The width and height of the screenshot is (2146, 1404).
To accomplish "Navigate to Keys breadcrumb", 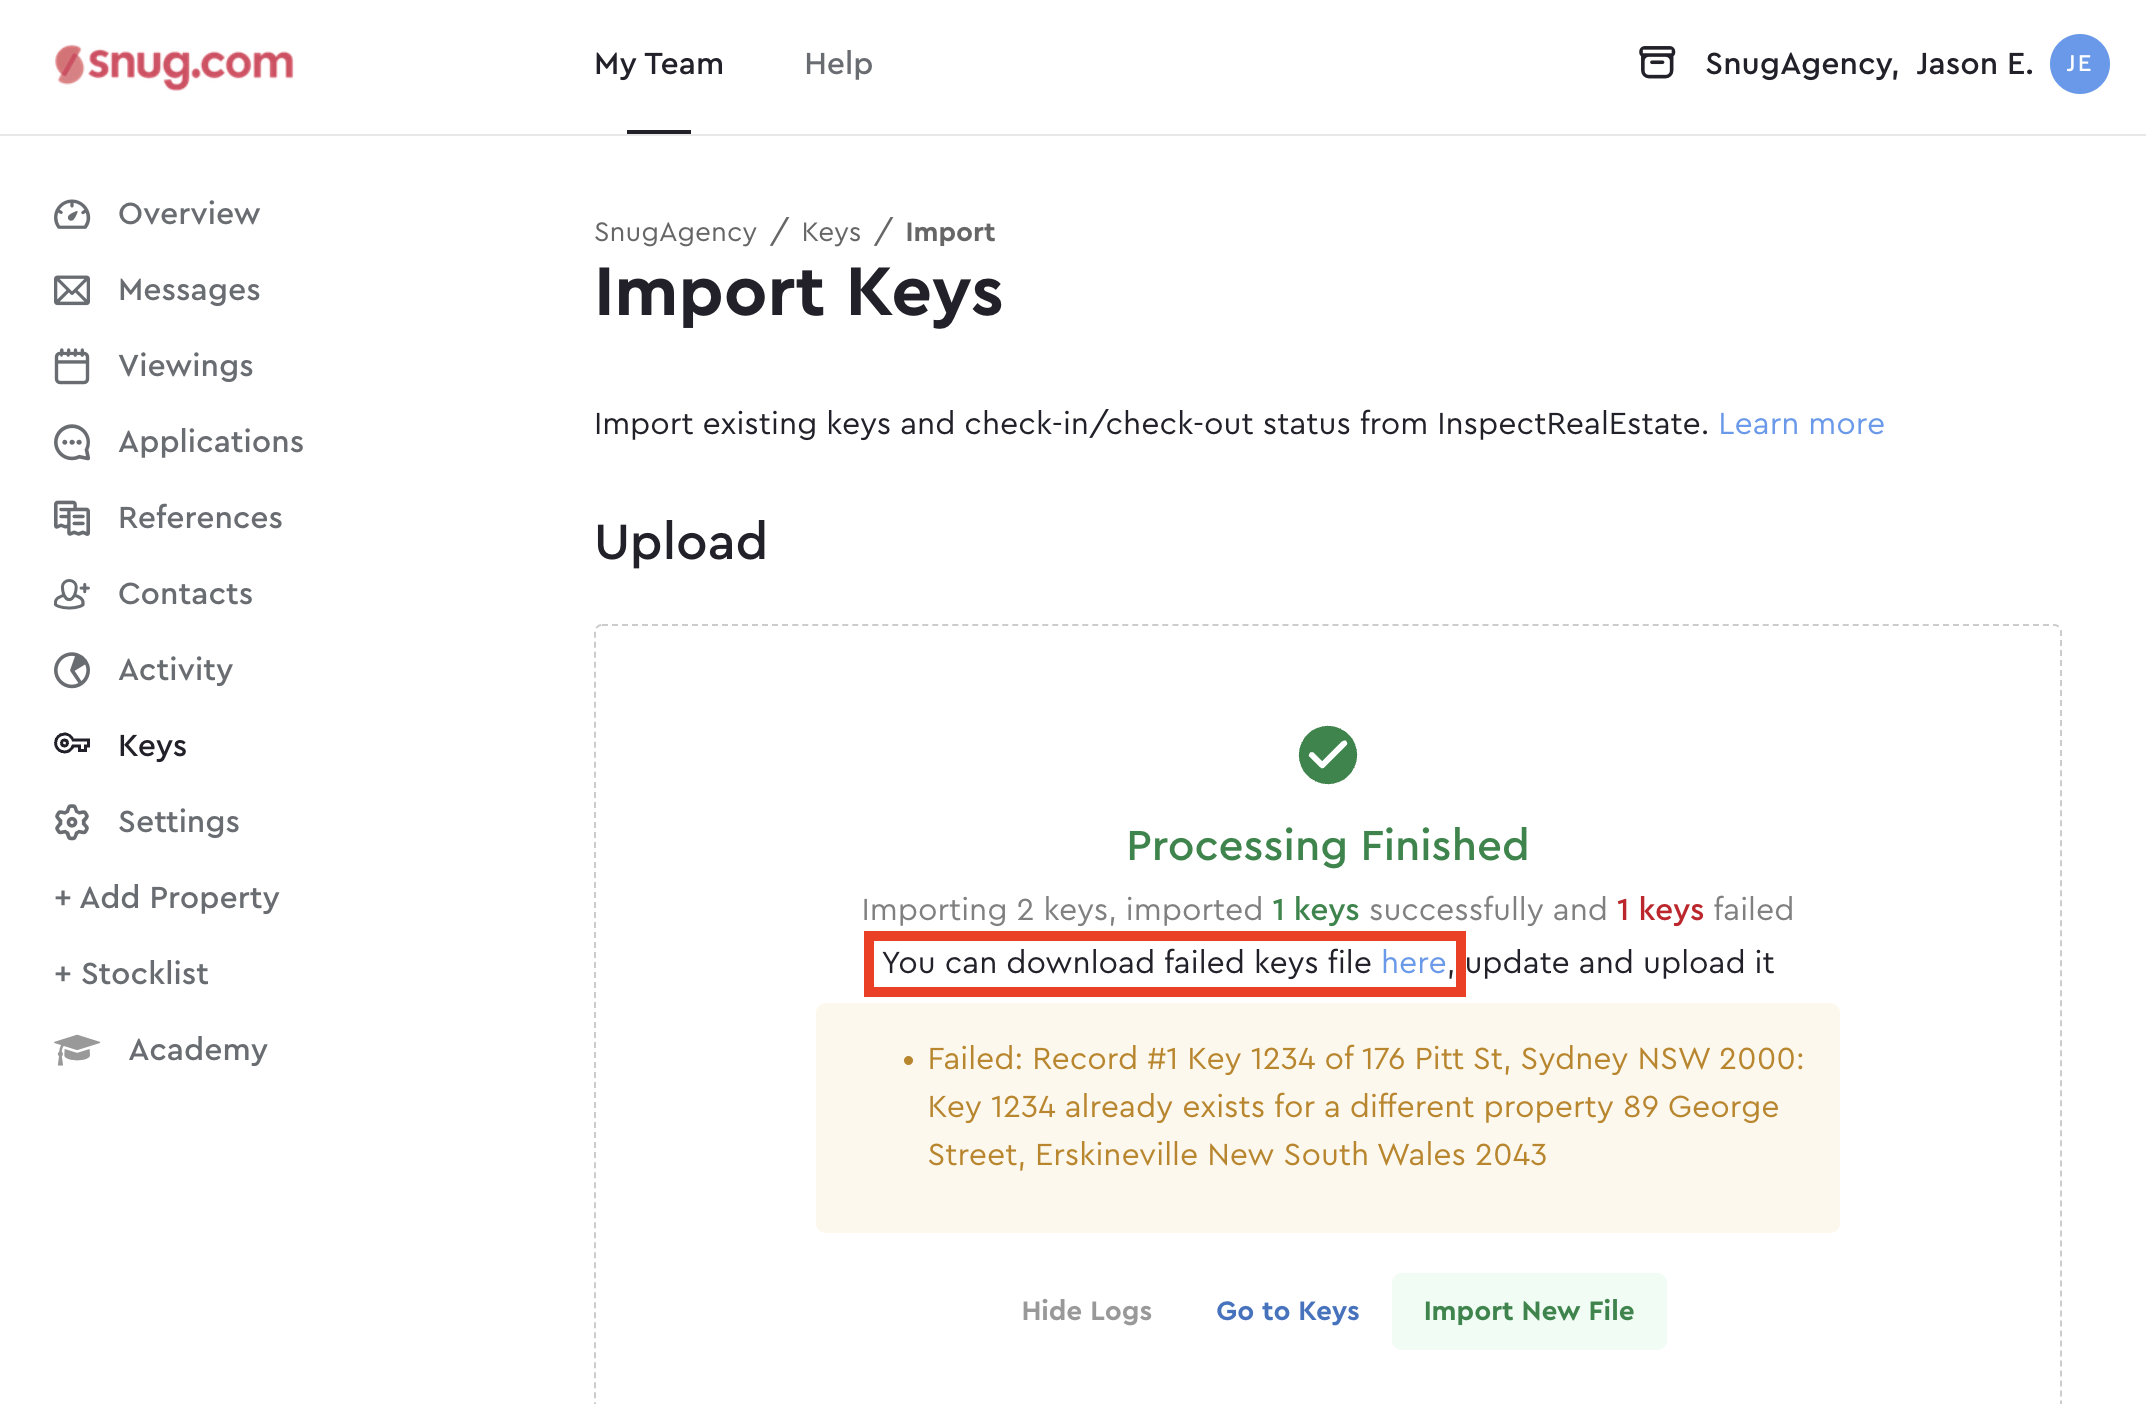I will pyautogui.click(x=831, y=232).
